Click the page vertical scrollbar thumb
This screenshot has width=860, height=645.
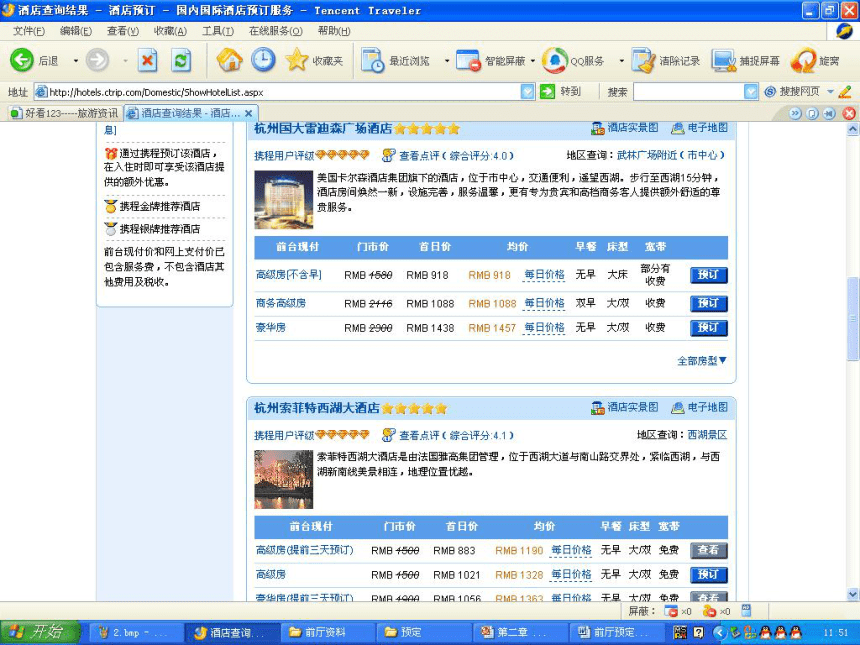coord(853,319)
